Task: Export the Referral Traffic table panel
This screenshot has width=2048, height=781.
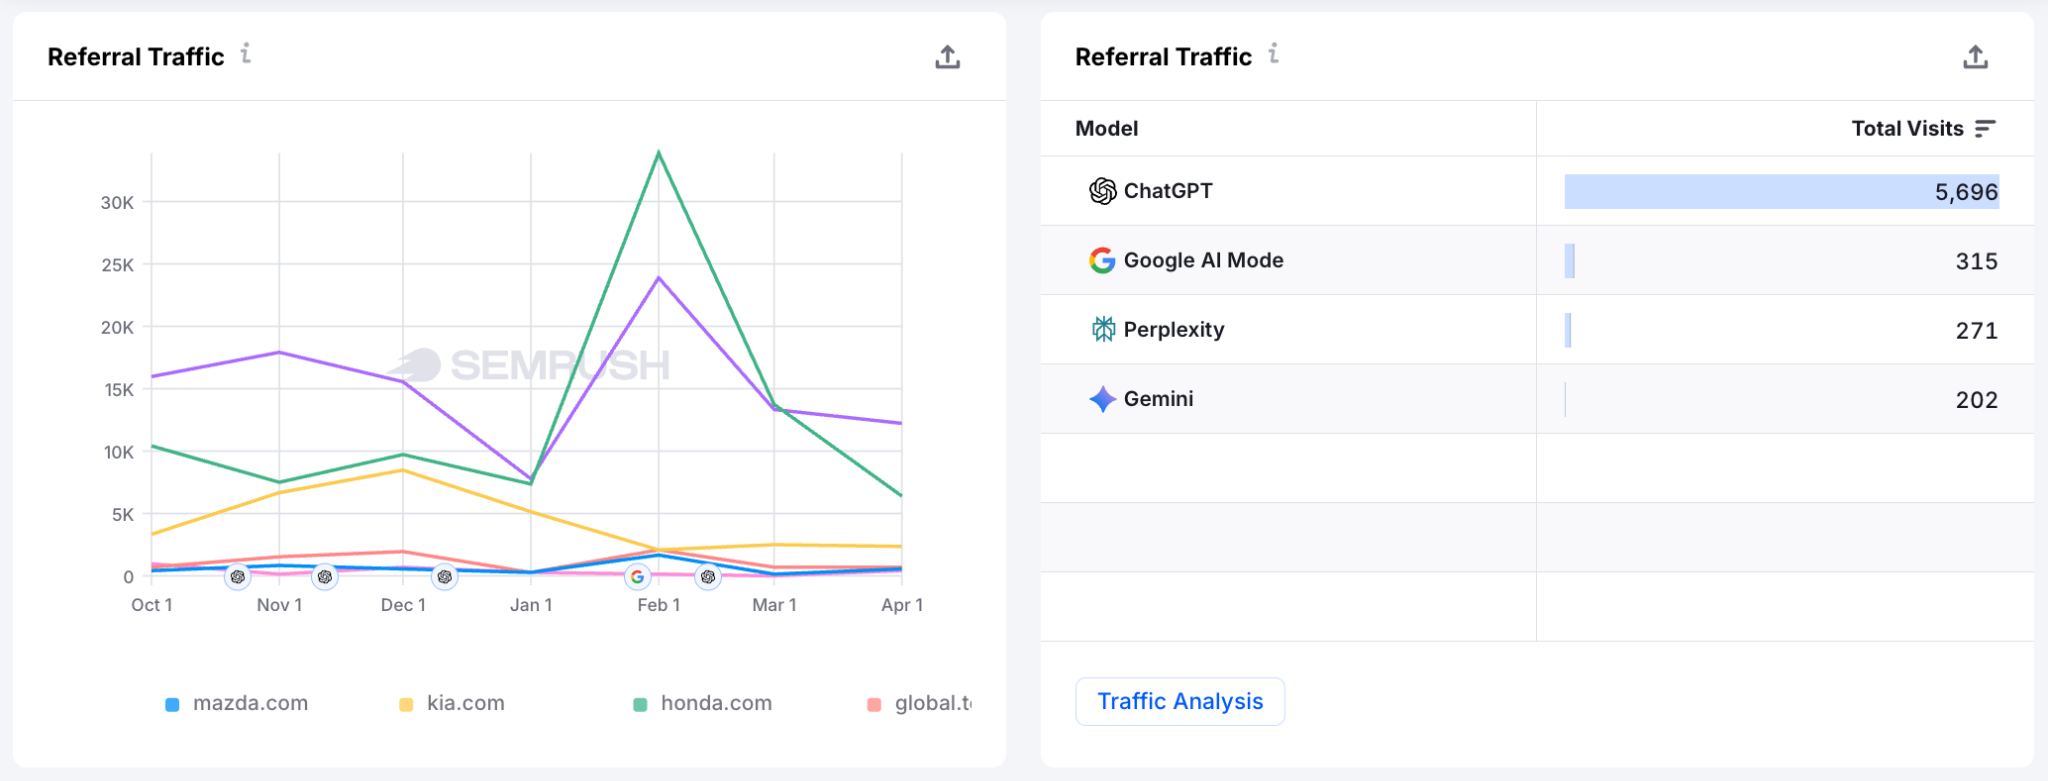Action: coord(1975,57)
